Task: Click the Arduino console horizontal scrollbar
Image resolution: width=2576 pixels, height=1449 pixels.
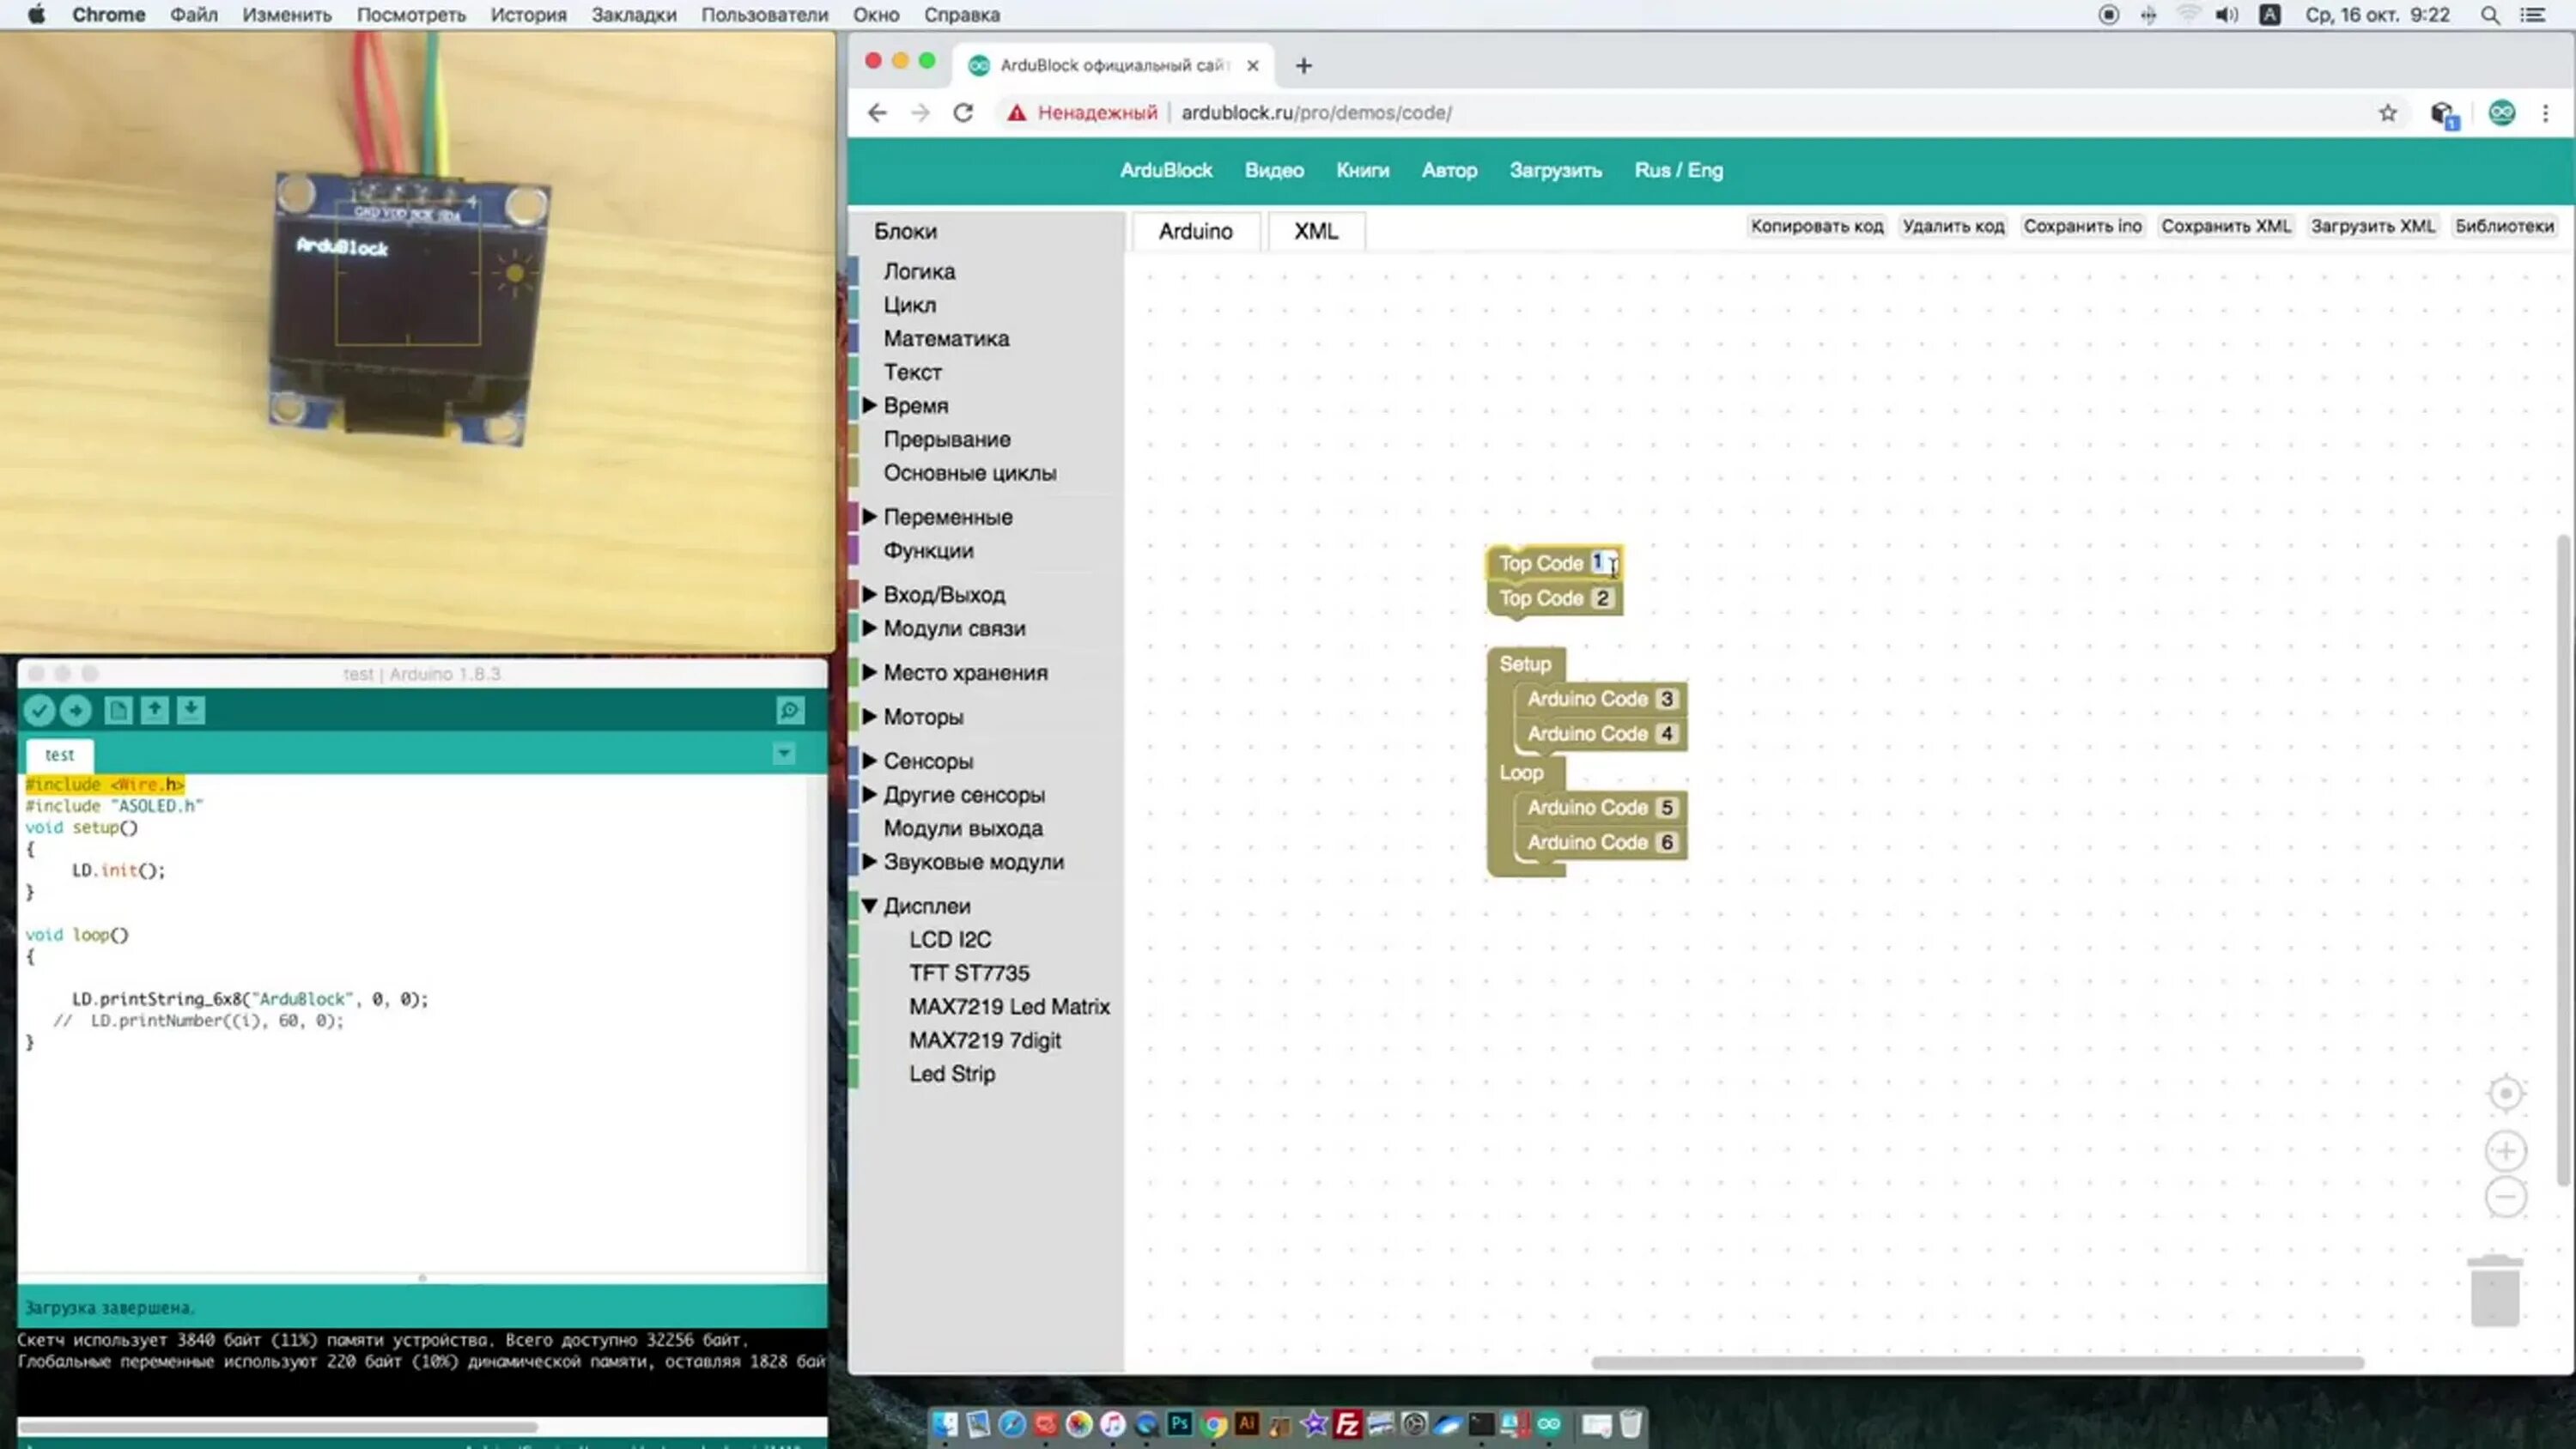Action: pos(278,1427)
